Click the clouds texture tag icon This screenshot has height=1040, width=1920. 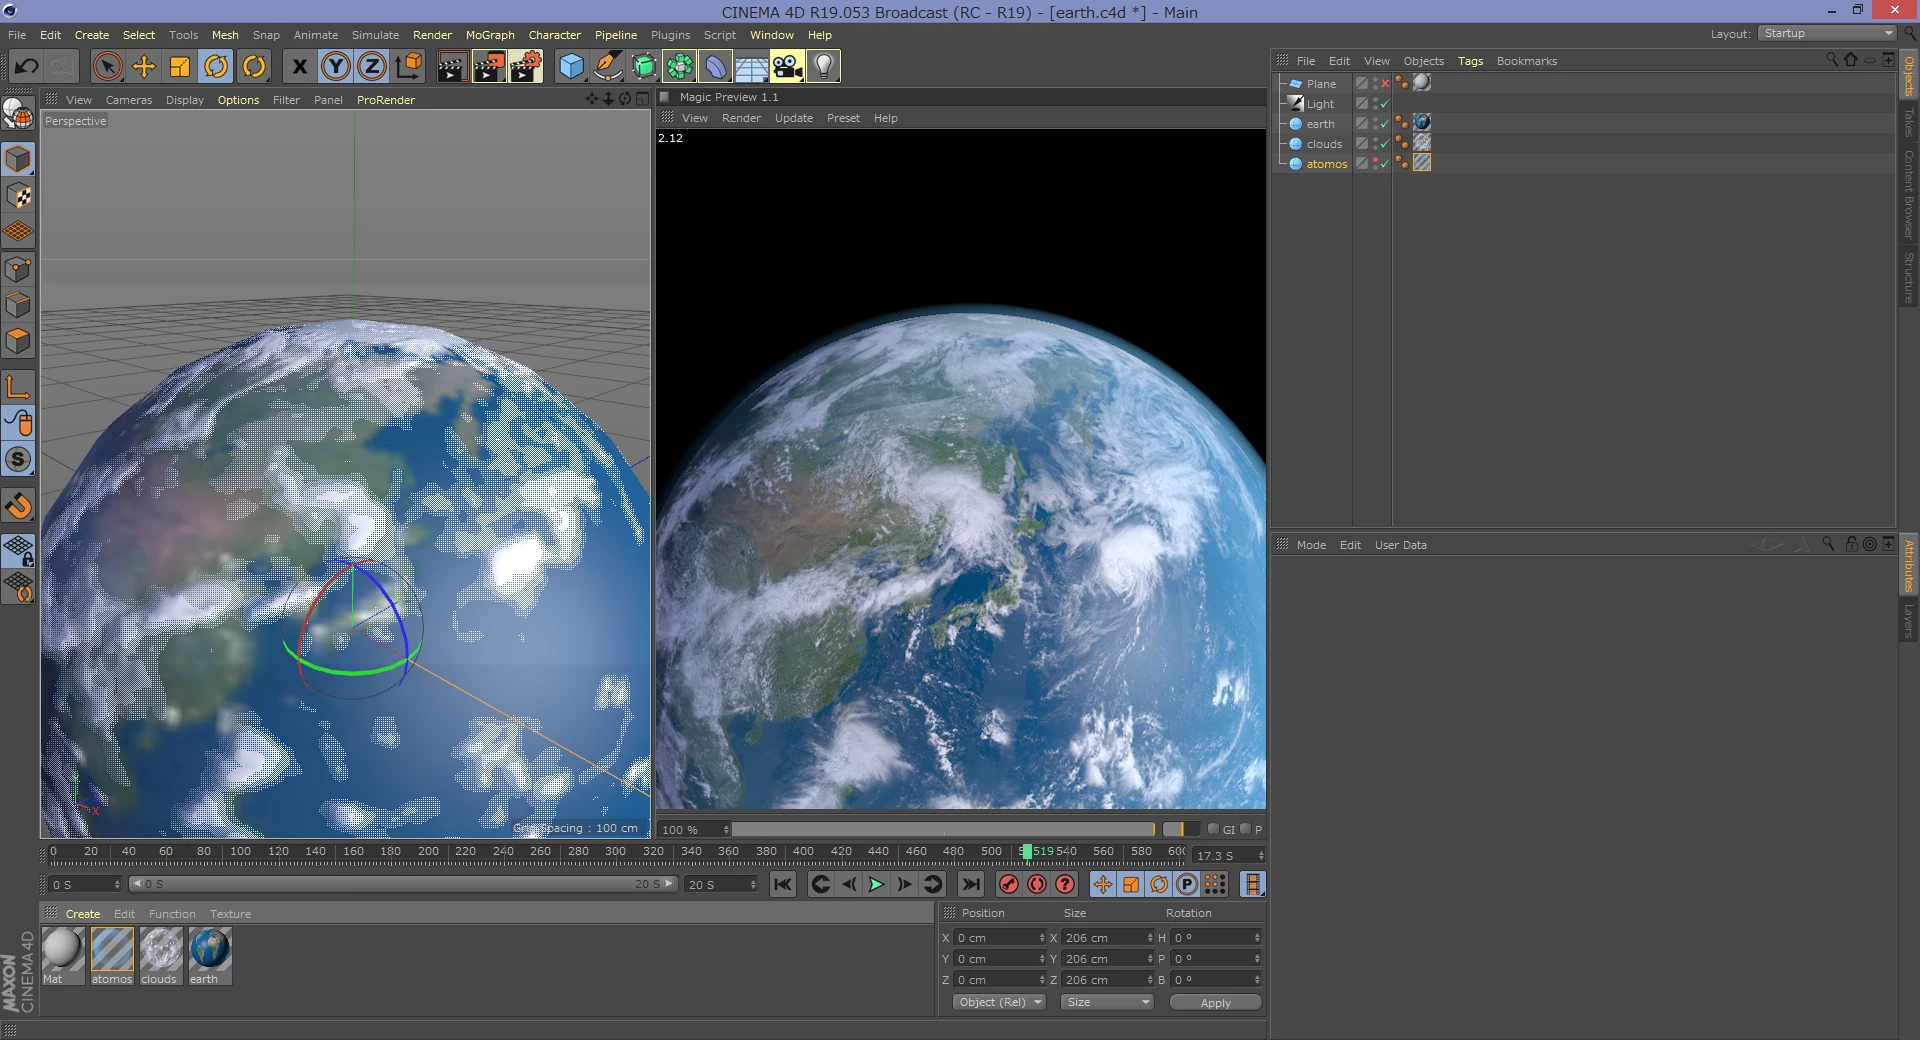pos(1422,143)
